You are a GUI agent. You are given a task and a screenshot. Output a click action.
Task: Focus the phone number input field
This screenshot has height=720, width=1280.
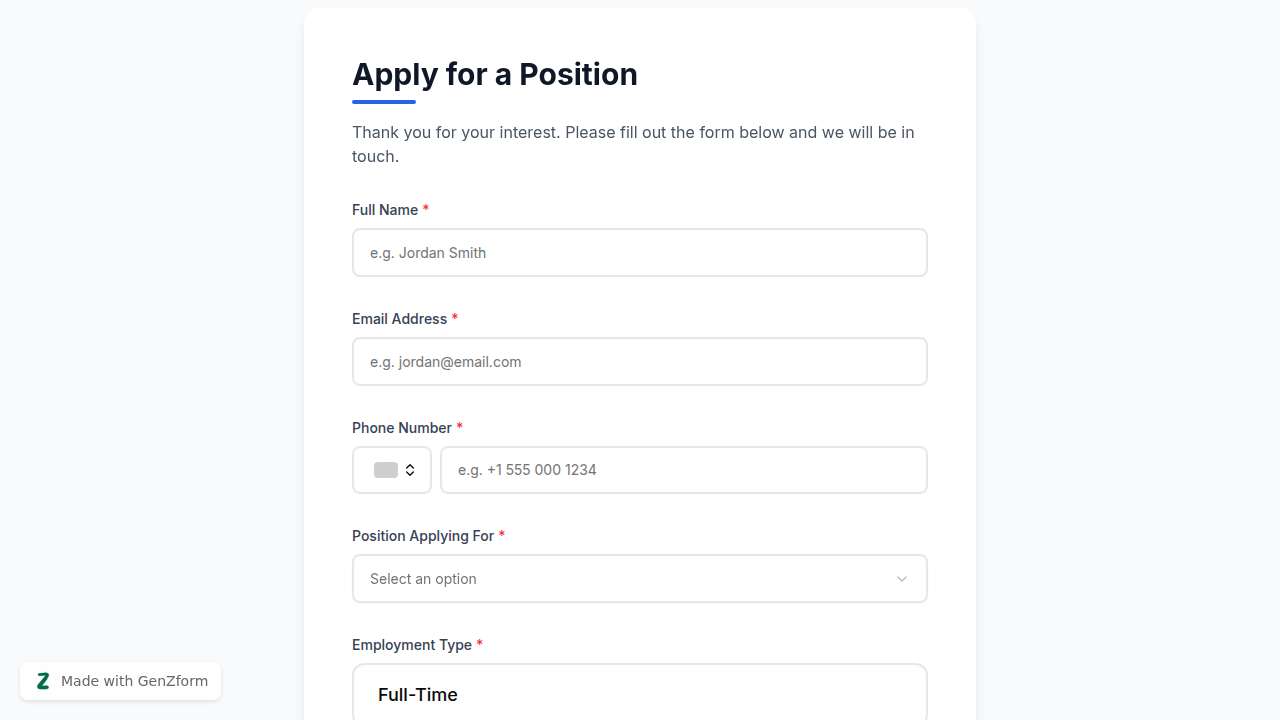[684, 470]
